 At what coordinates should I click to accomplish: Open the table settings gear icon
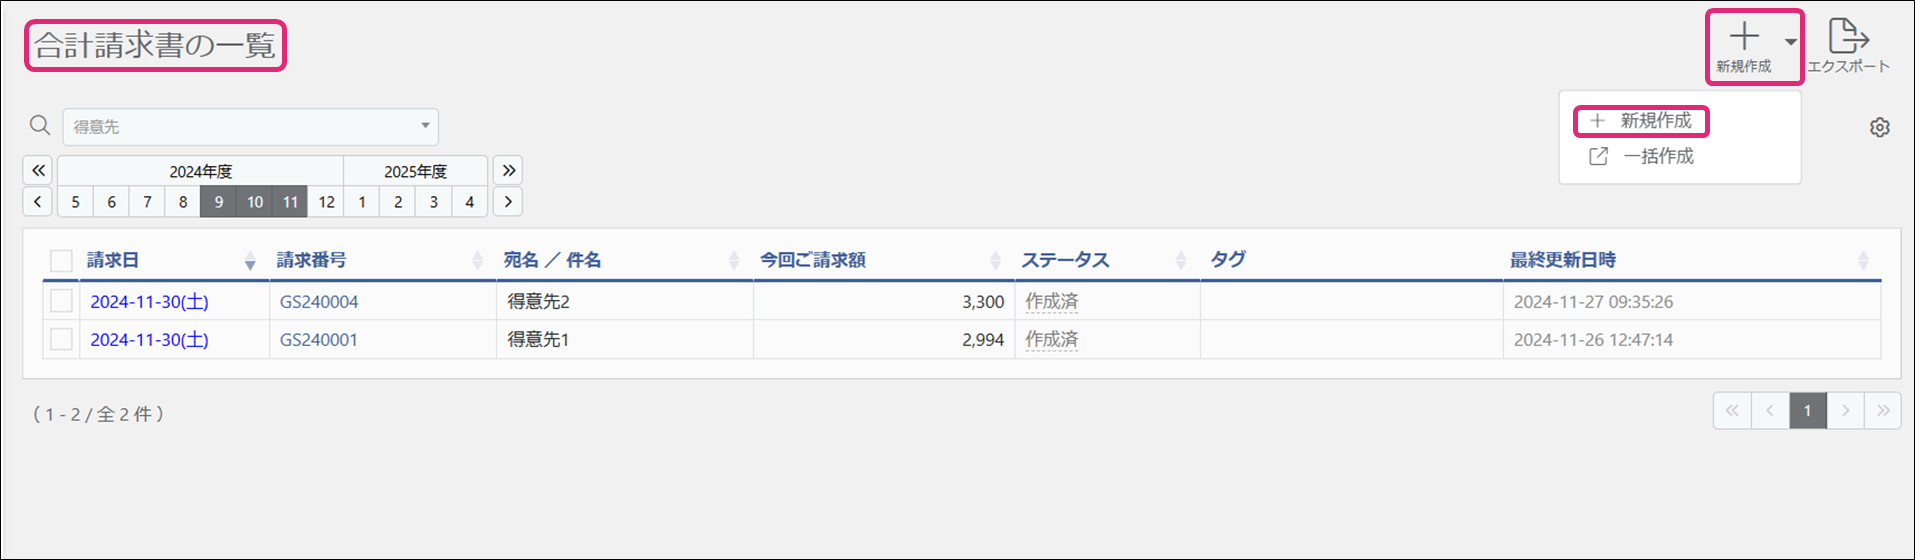tap(1880, 128)
